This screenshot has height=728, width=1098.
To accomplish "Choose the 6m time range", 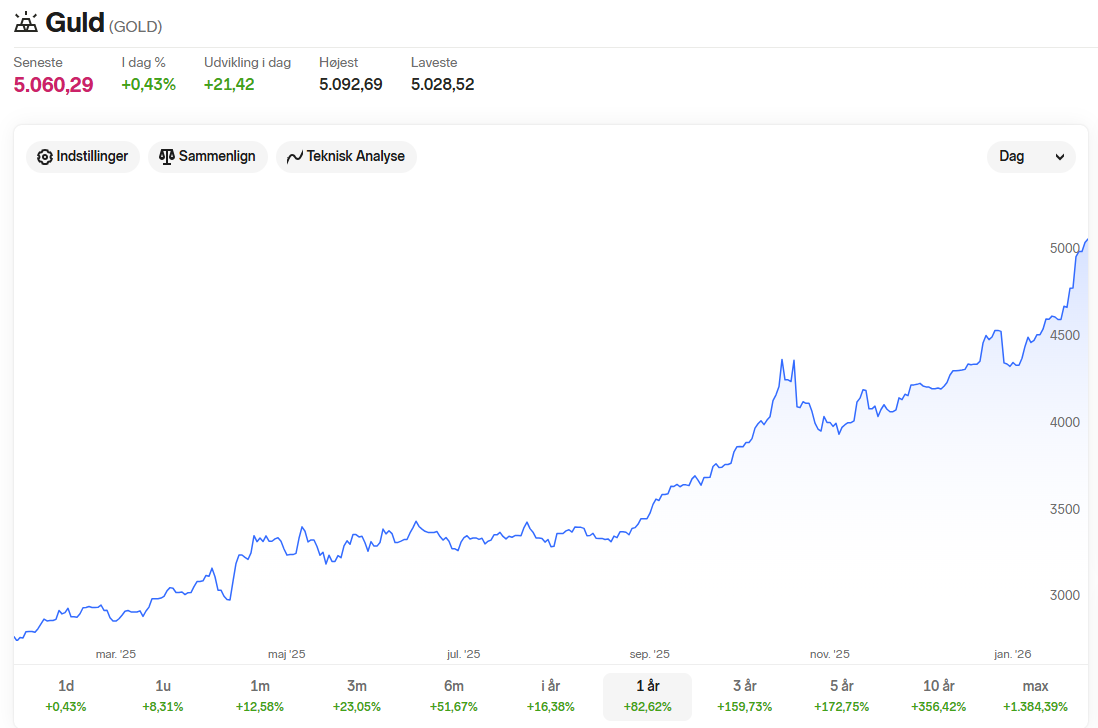I will coord(454,696).
